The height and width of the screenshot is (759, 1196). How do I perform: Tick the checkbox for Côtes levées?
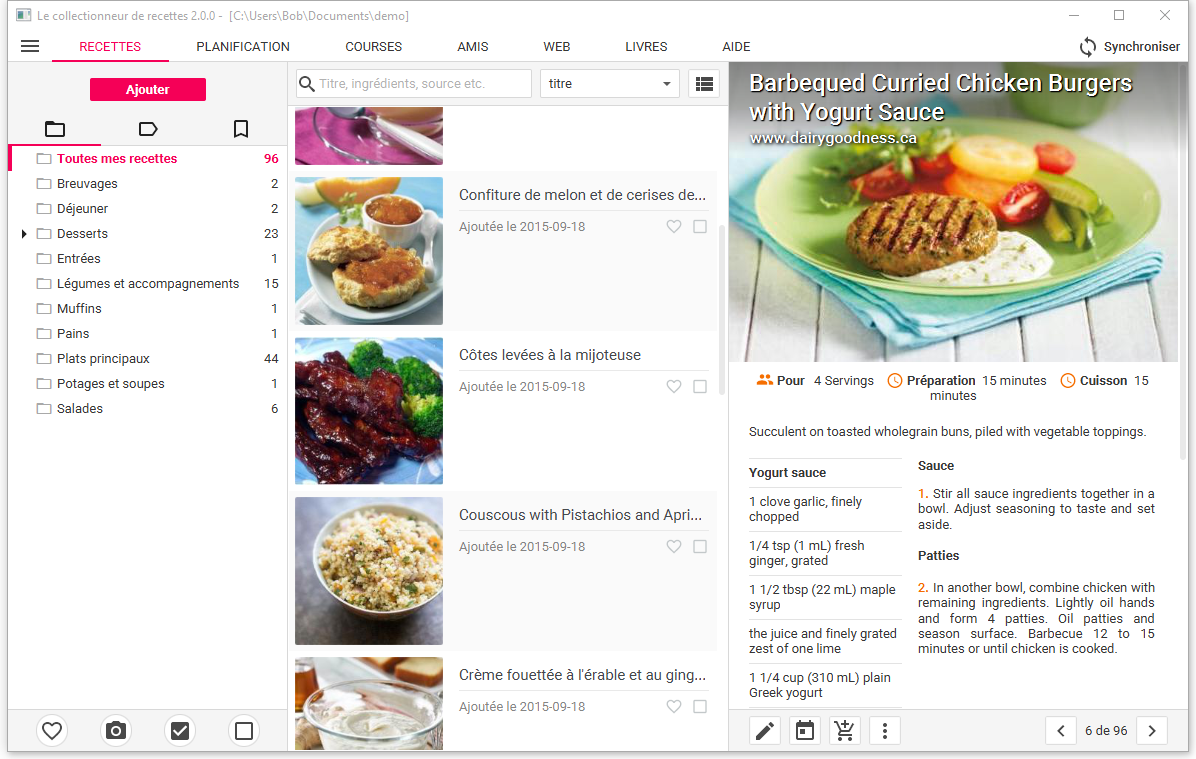pyautogui.click(x=700, y=387)
